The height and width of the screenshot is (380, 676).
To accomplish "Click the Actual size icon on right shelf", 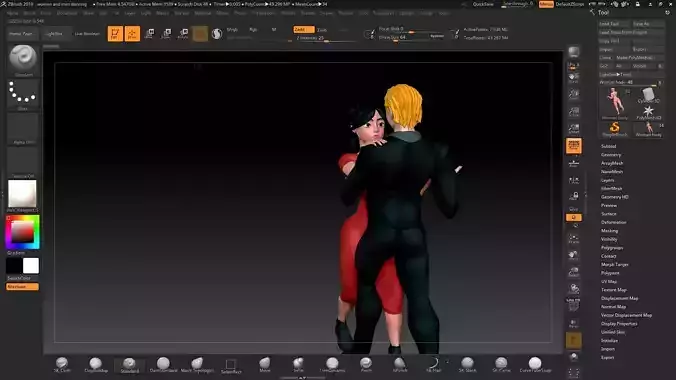I will [x=573, y=112].
